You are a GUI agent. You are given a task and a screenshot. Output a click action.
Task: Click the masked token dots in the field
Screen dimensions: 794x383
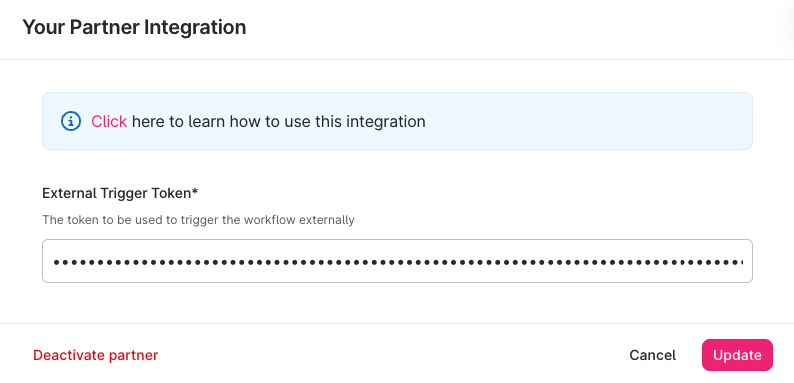(398, 262)
